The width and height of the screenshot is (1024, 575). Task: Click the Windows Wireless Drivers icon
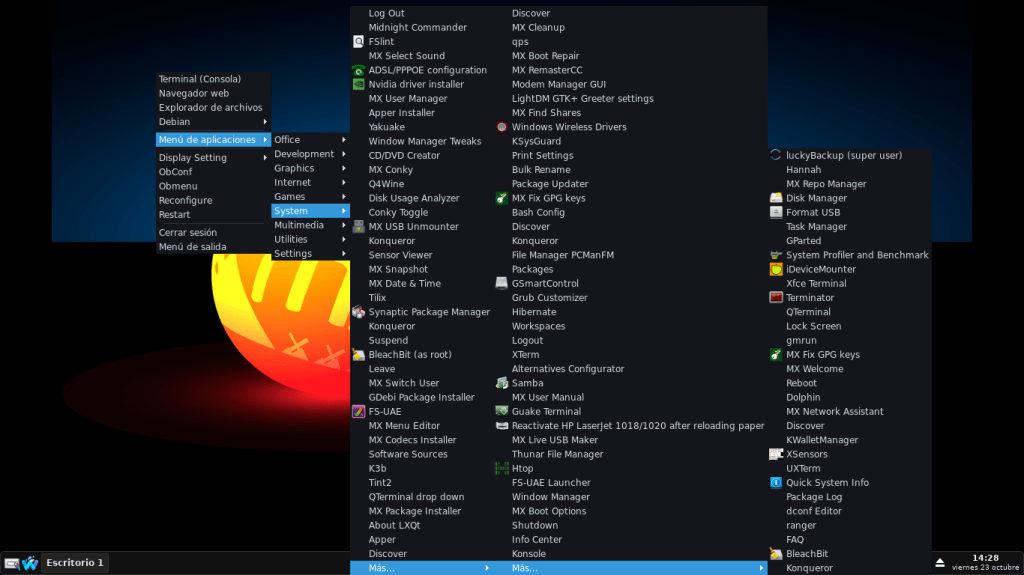(502, 127)
